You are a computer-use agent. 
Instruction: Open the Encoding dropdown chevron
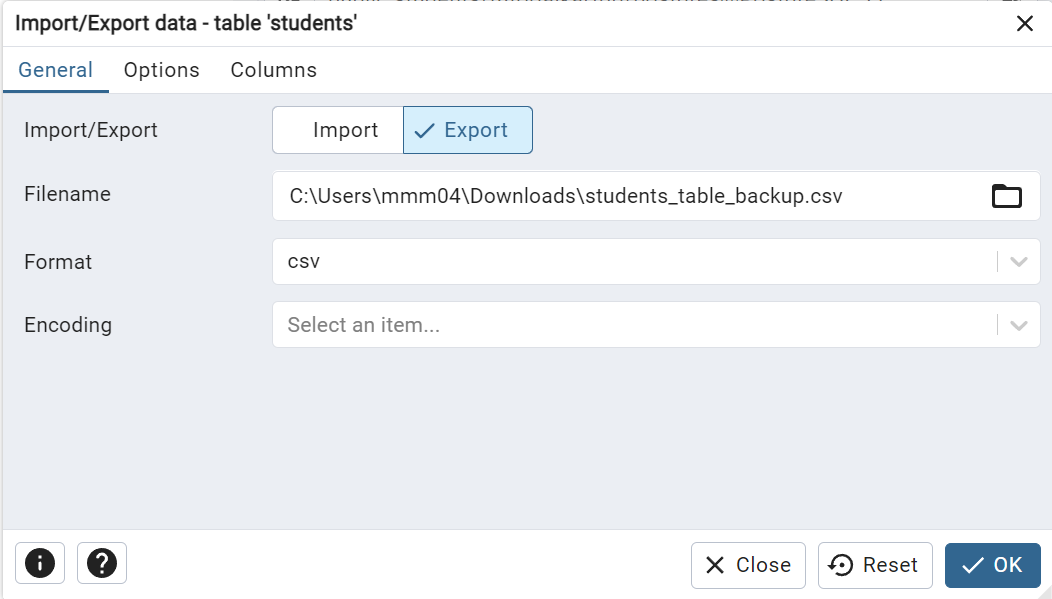pos(1019,324)
